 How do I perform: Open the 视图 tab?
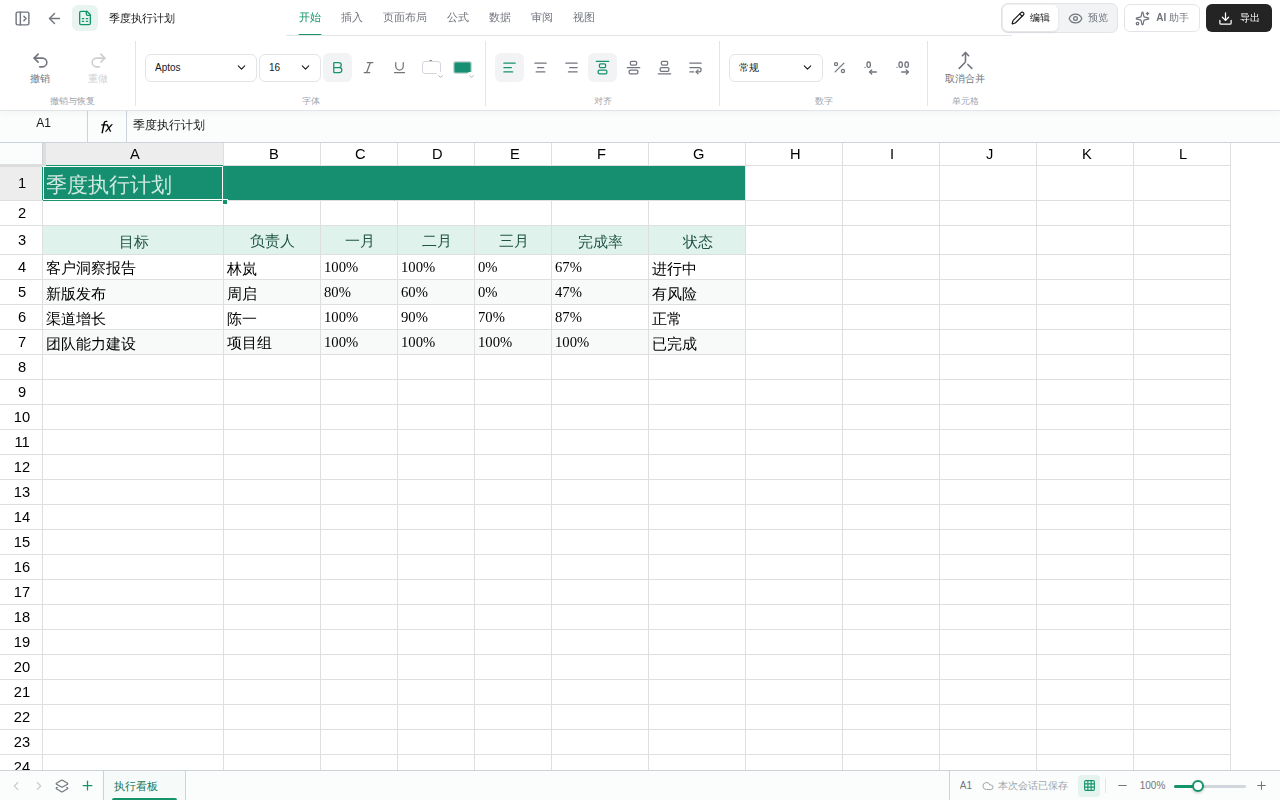click(x=584, y=18)
